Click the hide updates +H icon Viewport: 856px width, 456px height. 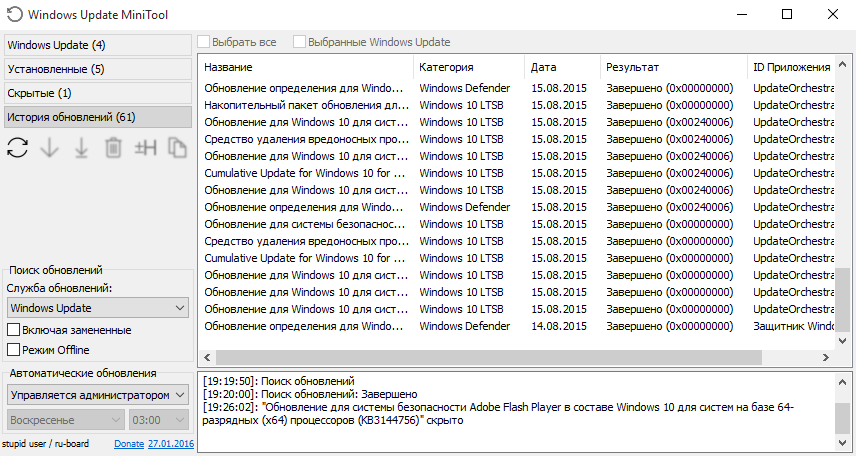click(x=145, y=148)
